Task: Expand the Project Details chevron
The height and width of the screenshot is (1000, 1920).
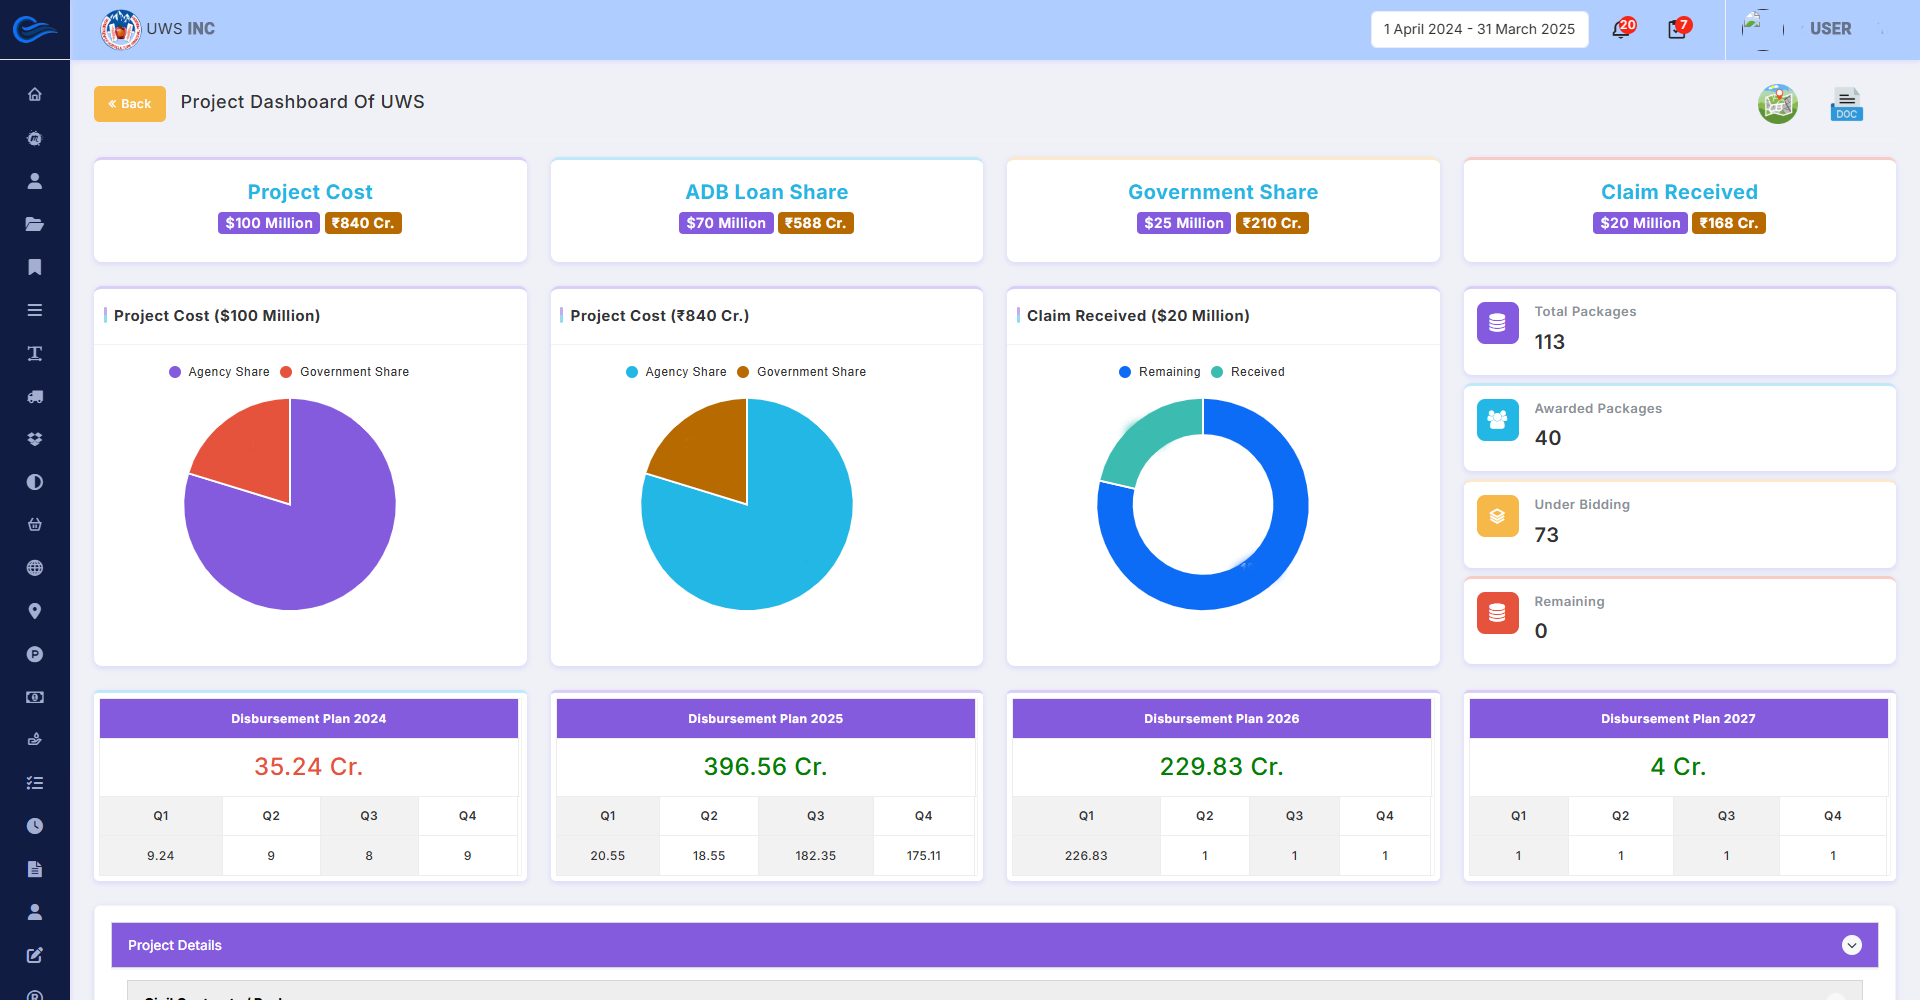Action: (x=1851, y=945)
